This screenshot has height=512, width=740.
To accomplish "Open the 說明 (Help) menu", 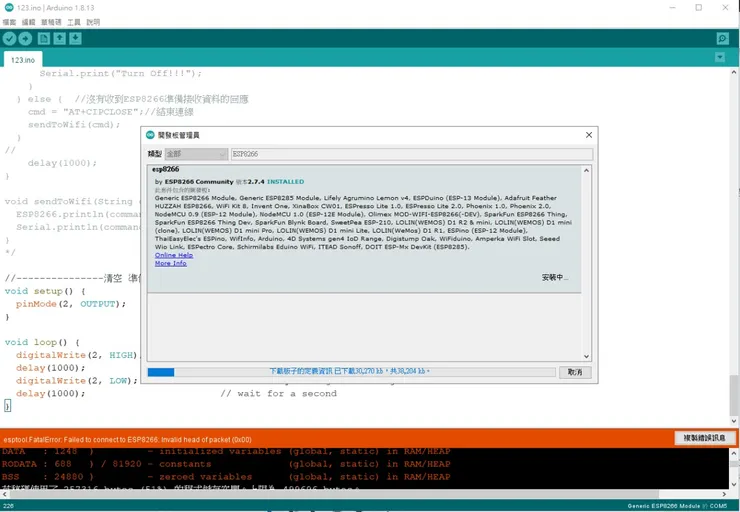I will (x=93, y=22).
